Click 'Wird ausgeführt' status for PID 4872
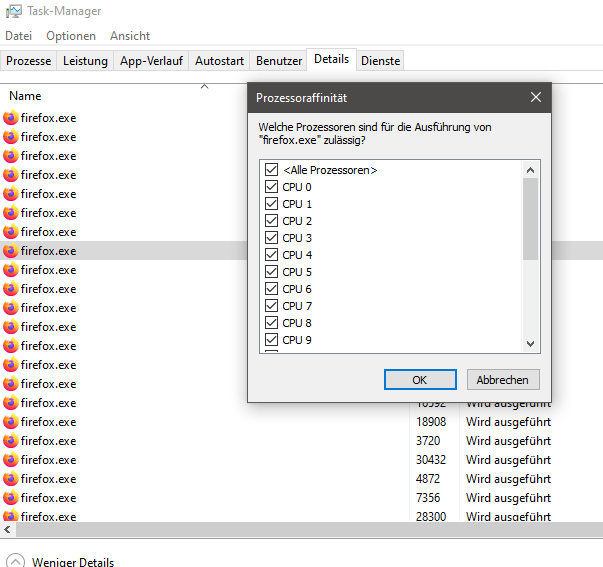This screenshot has width=603, height=567. tap(508, 479)
